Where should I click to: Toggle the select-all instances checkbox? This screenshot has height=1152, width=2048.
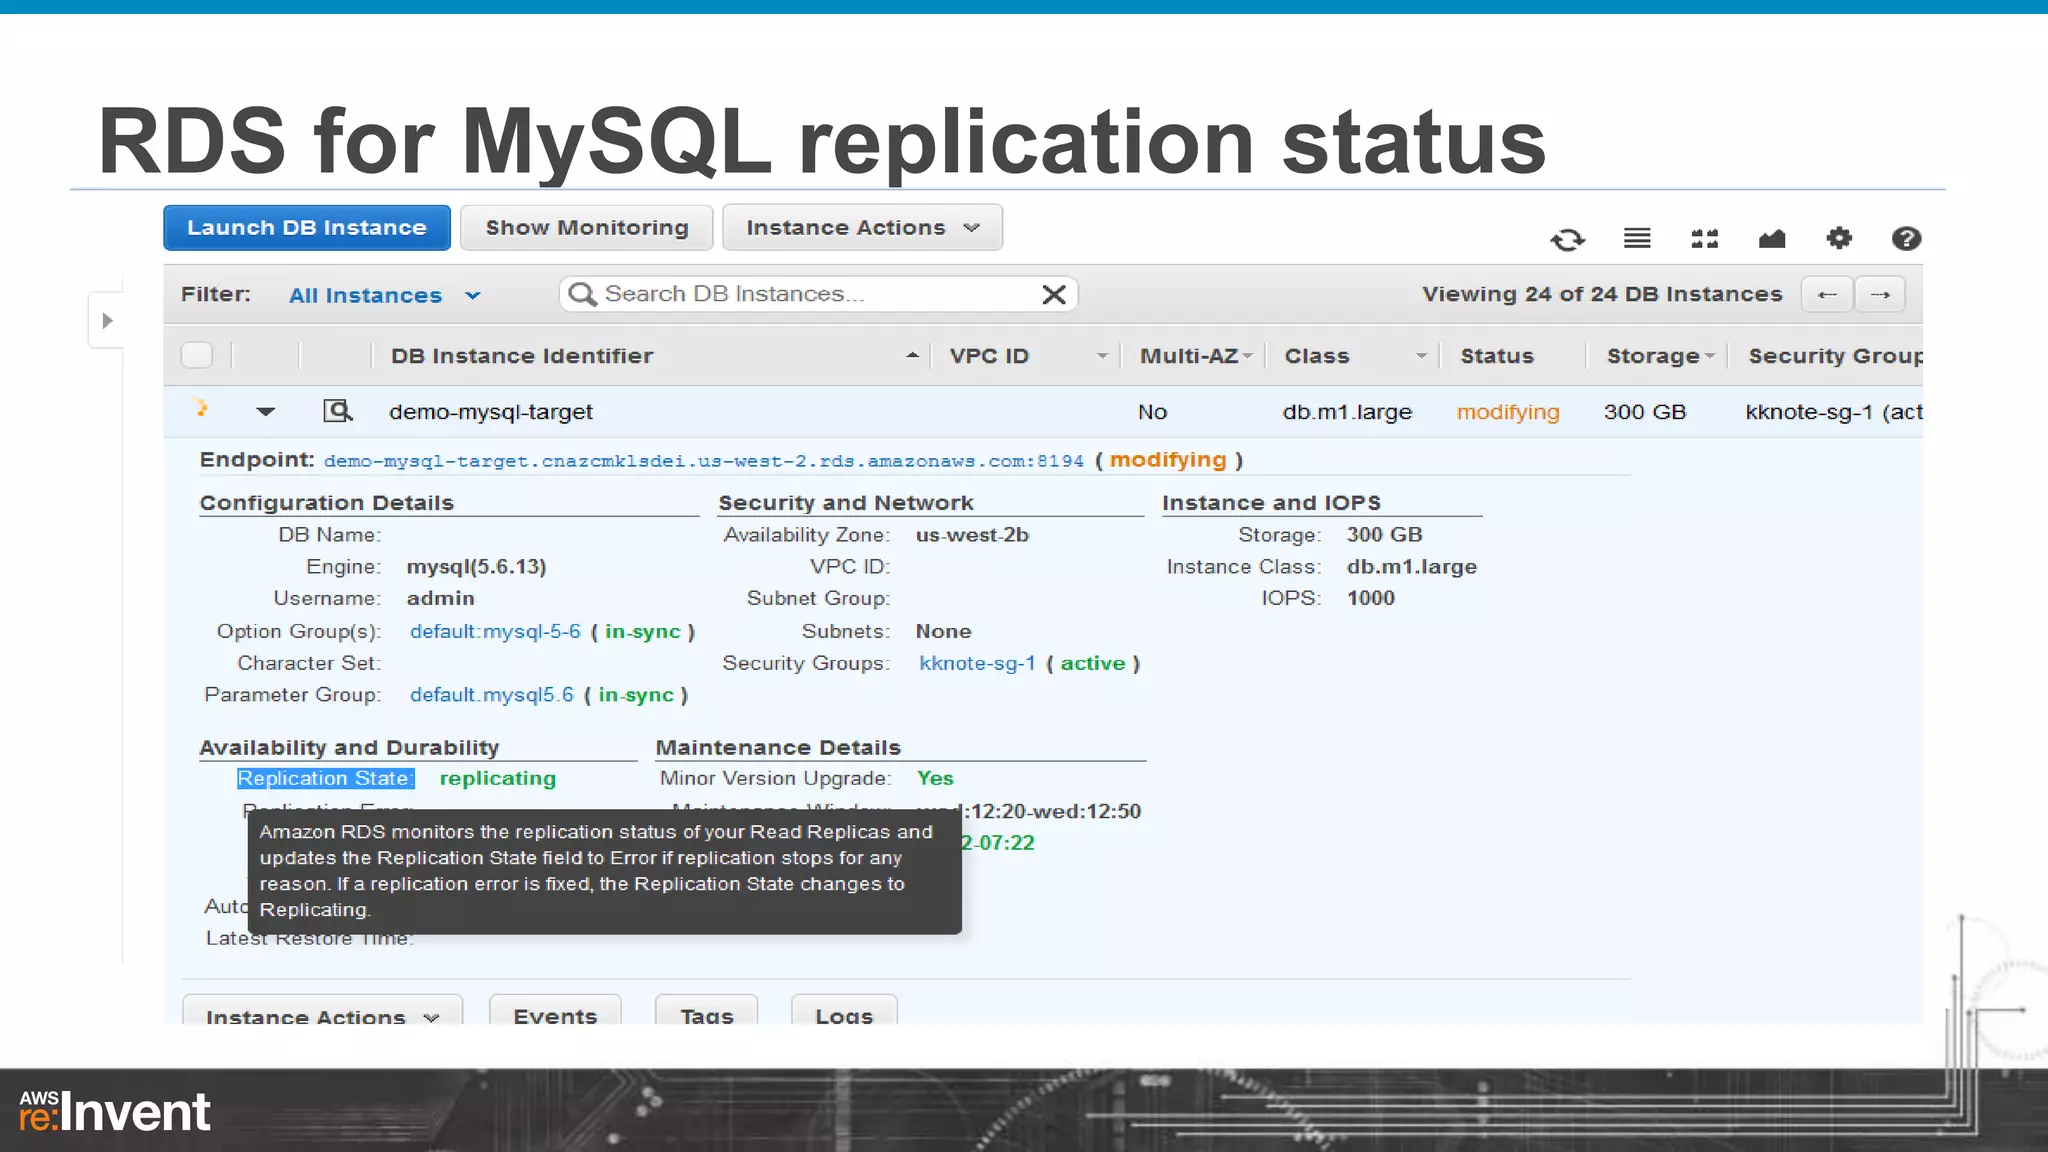197,355
